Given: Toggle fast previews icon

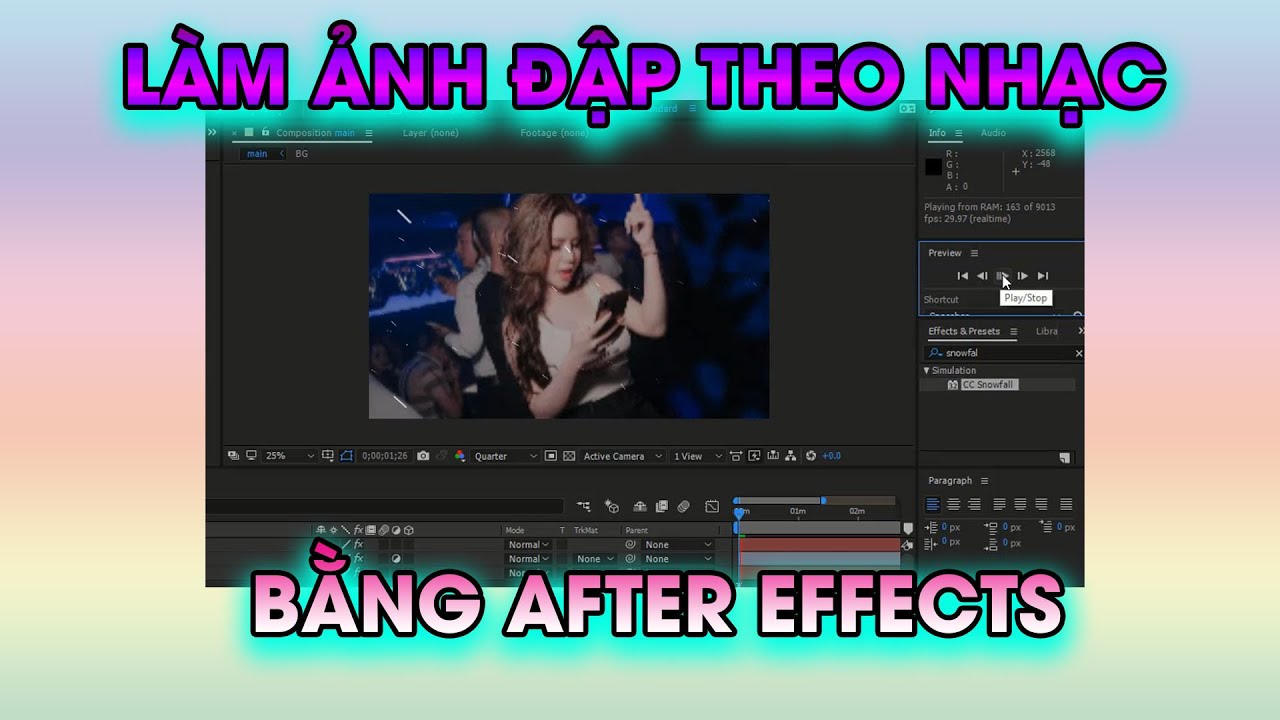Looking at the screenshot, I should [x=755, y=456].
